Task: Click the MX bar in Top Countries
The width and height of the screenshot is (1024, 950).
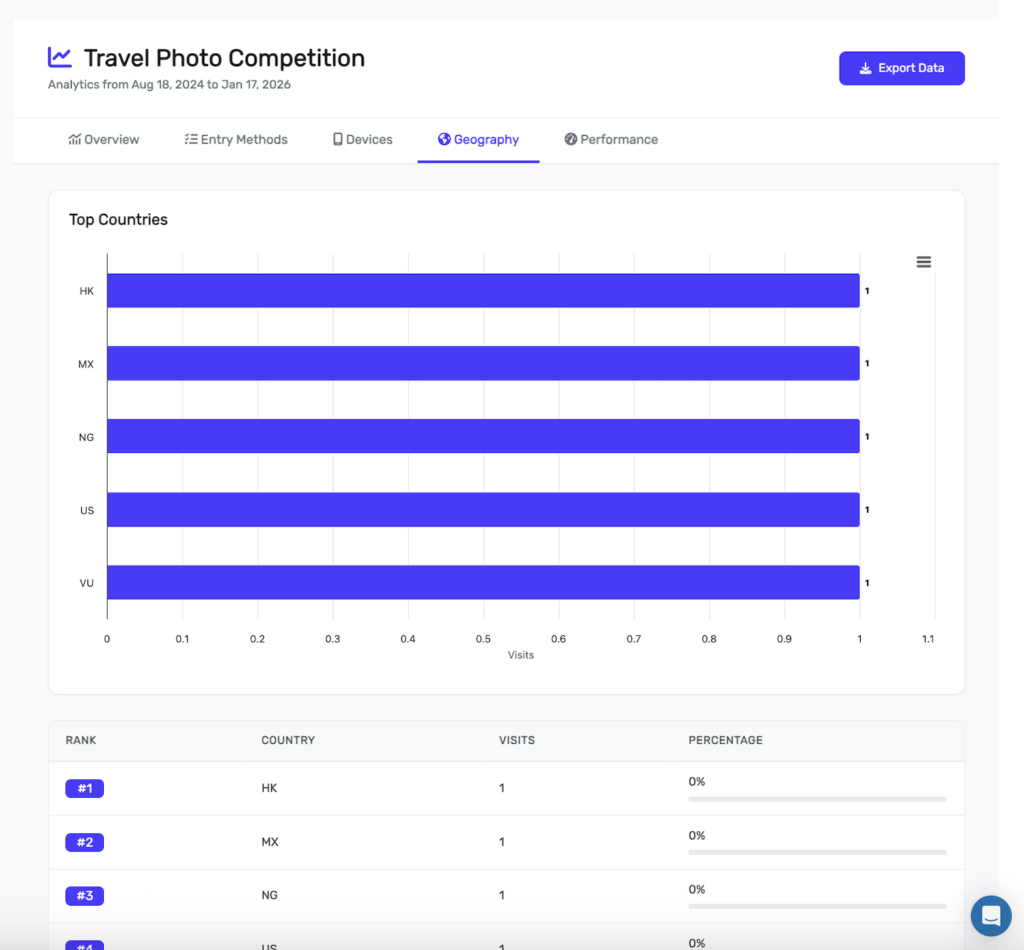Action: coord(483,364)
